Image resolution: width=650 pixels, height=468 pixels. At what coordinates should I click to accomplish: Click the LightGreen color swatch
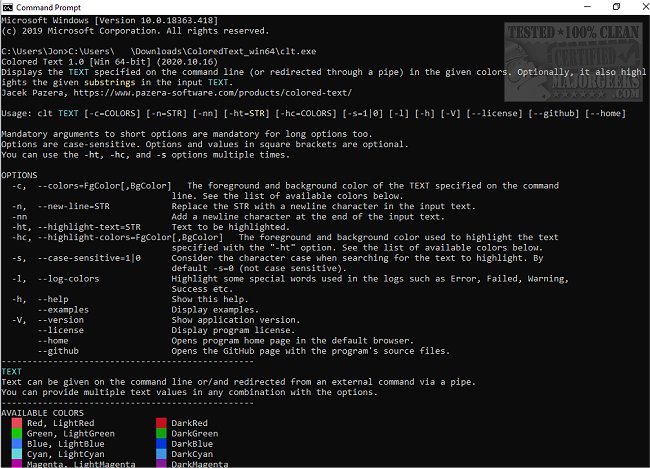point(17,434)
